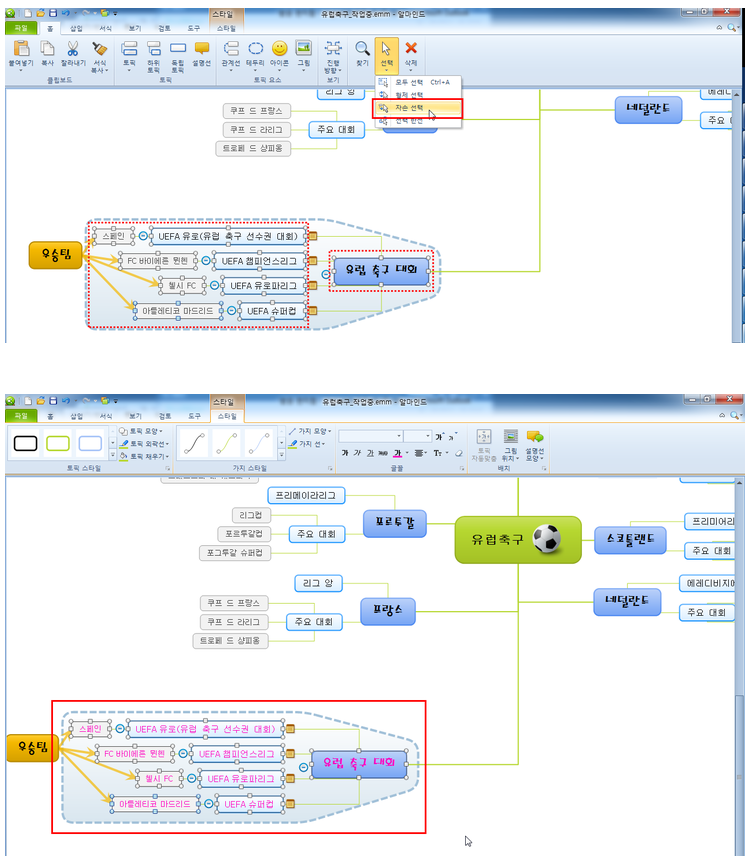Switch to 스타일 tab in top window

(x=227, y=28)
